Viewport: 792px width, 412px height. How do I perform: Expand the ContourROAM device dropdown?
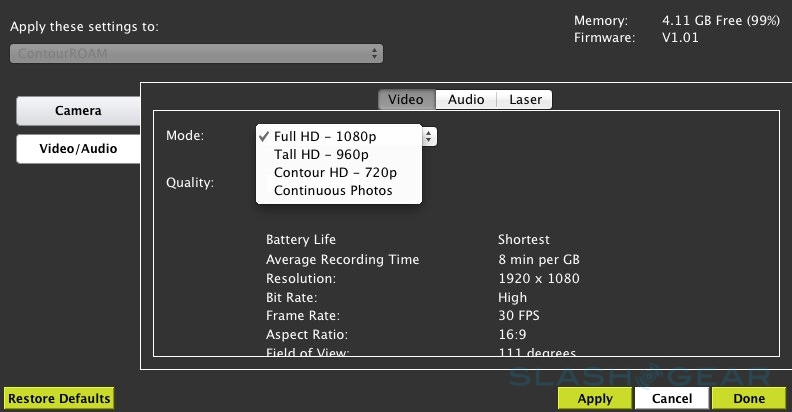196,53
